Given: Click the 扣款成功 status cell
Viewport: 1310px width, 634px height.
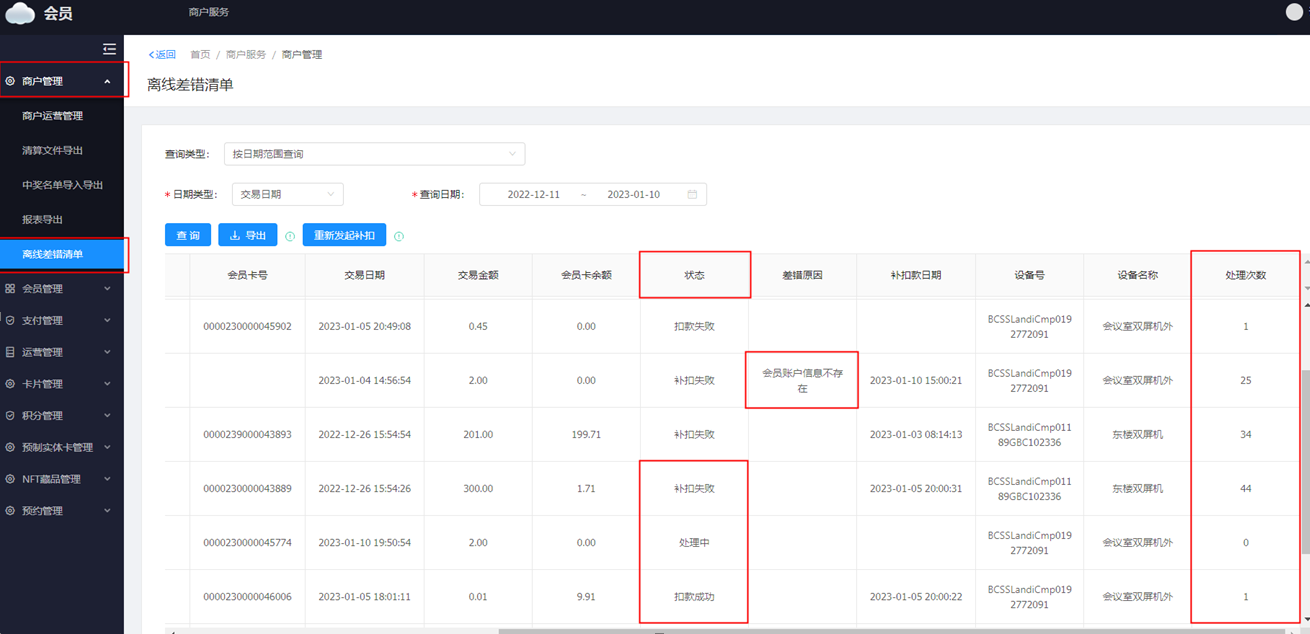Looking at the screenshot, I should 694,596.
